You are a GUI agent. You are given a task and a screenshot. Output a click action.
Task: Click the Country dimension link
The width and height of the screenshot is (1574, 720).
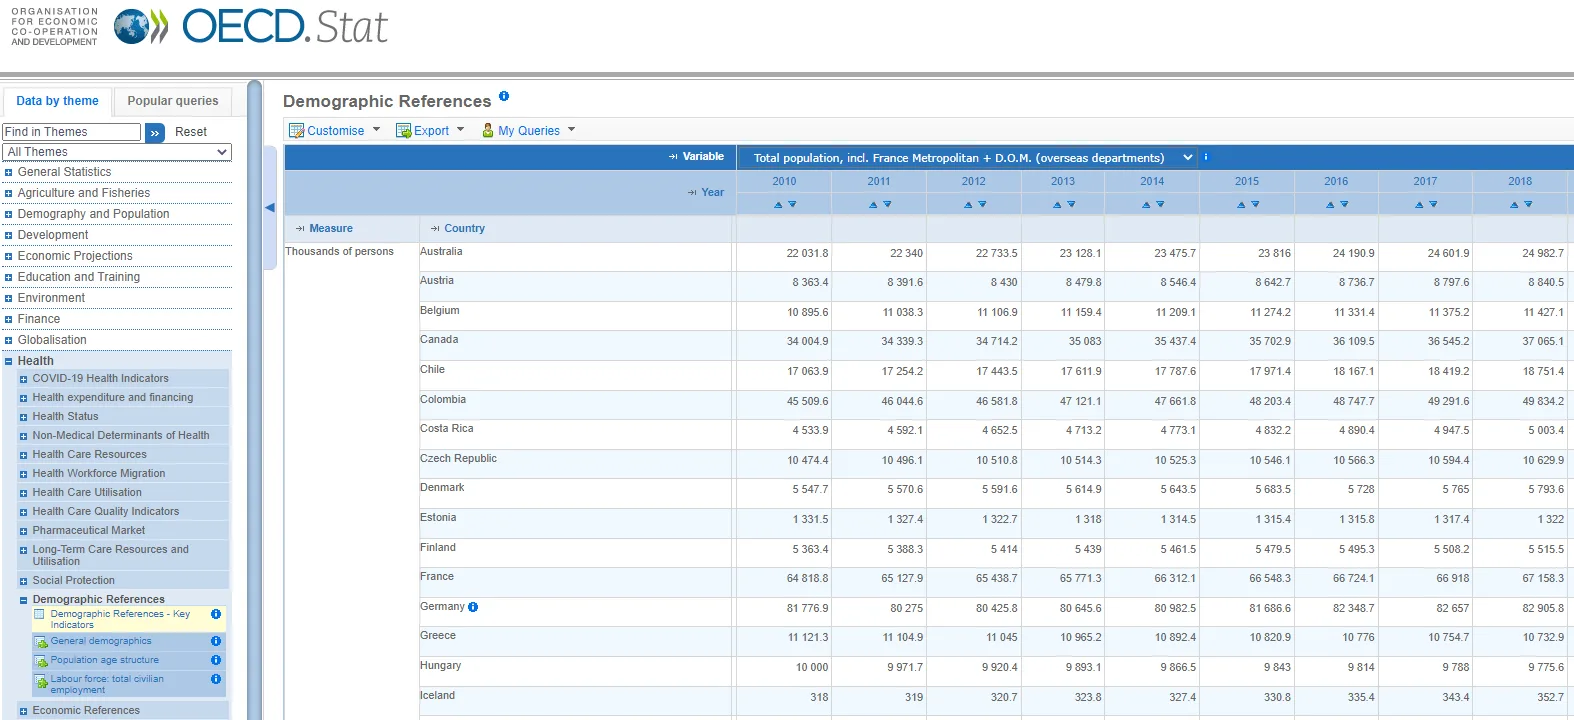[464, 229]
